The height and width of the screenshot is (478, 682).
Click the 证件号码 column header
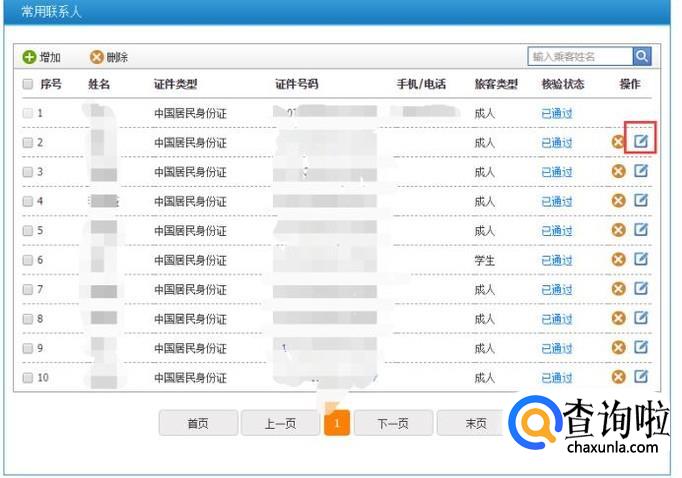[x=297, y=84]
